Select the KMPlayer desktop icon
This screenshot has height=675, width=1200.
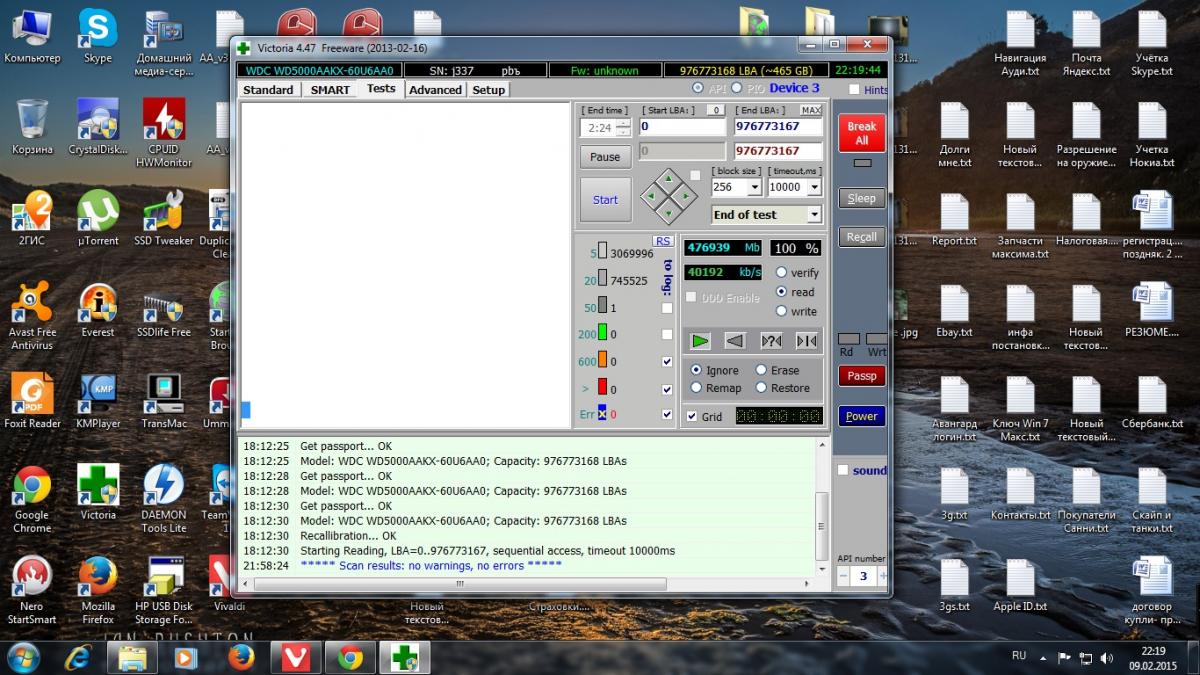[98, 400]
